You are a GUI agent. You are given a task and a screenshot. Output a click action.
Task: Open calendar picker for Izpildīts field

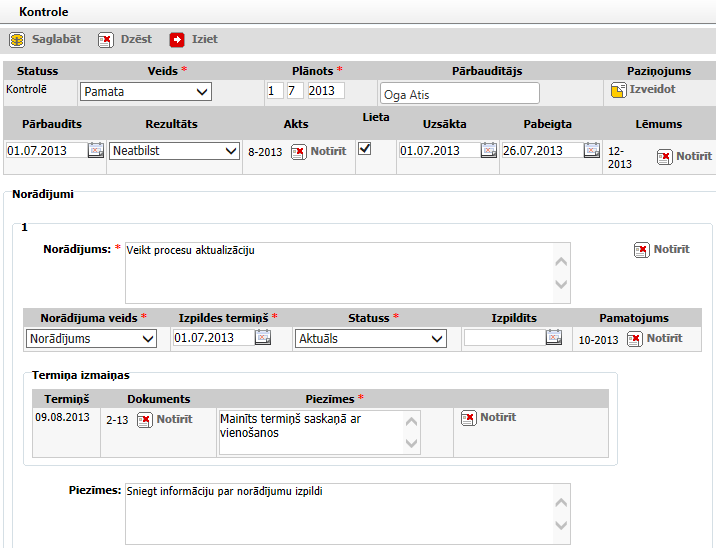[553, 338]
